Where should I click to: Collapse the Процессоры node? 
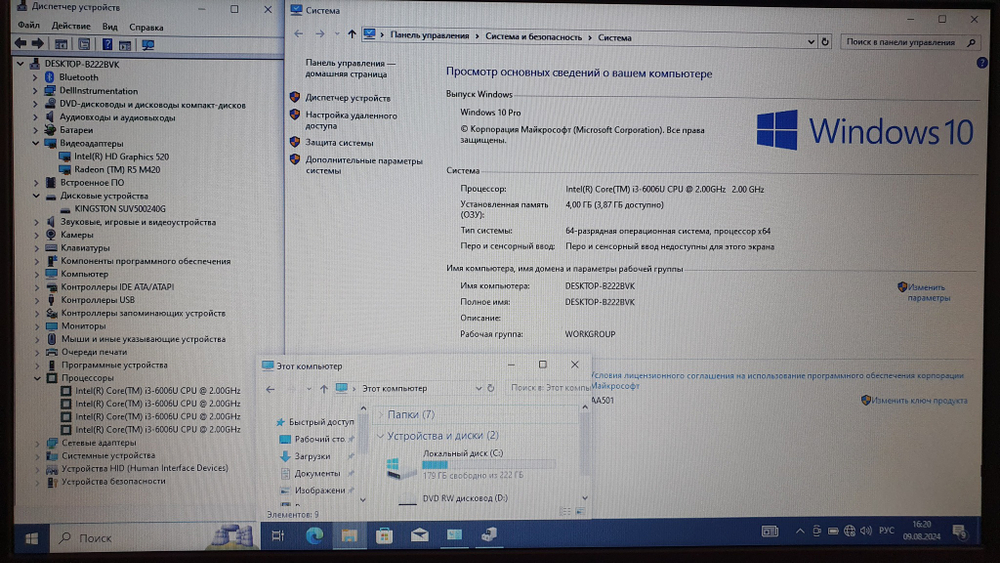pyautogui.click(x=37, y=378)
